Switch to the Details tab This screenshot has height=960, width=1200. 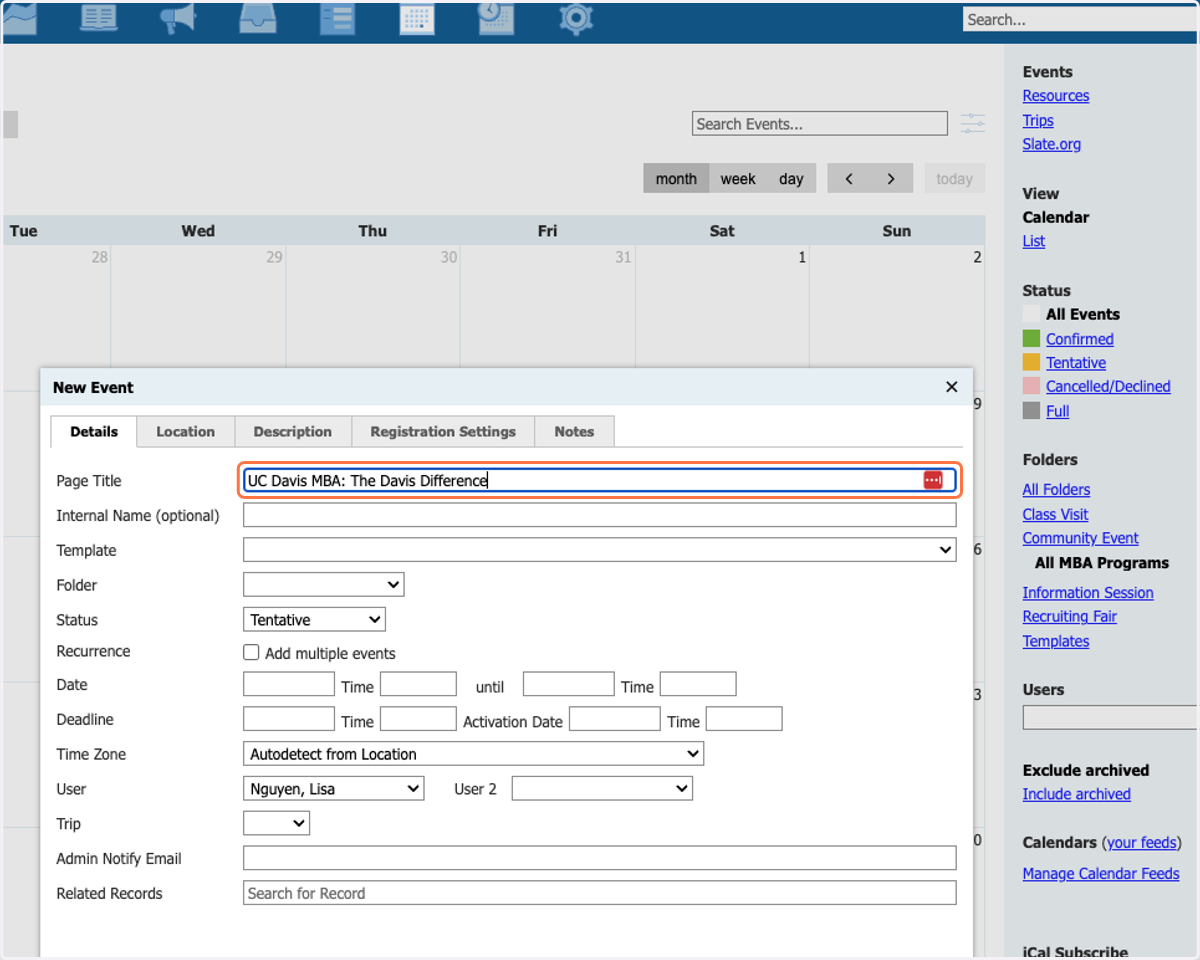click(x=94, y=432)
